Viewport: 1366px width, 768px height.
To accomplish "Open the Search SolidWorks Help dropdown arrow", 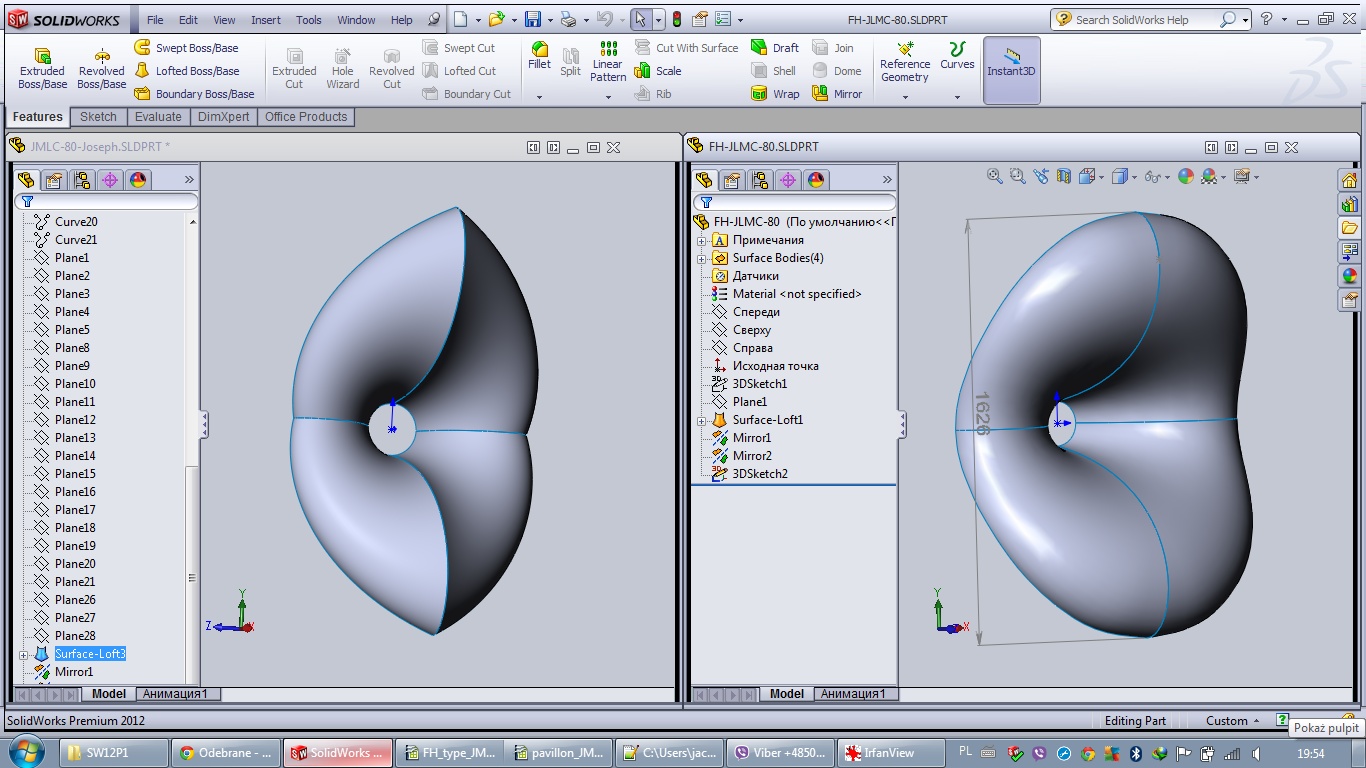I will coord(1246,19).
